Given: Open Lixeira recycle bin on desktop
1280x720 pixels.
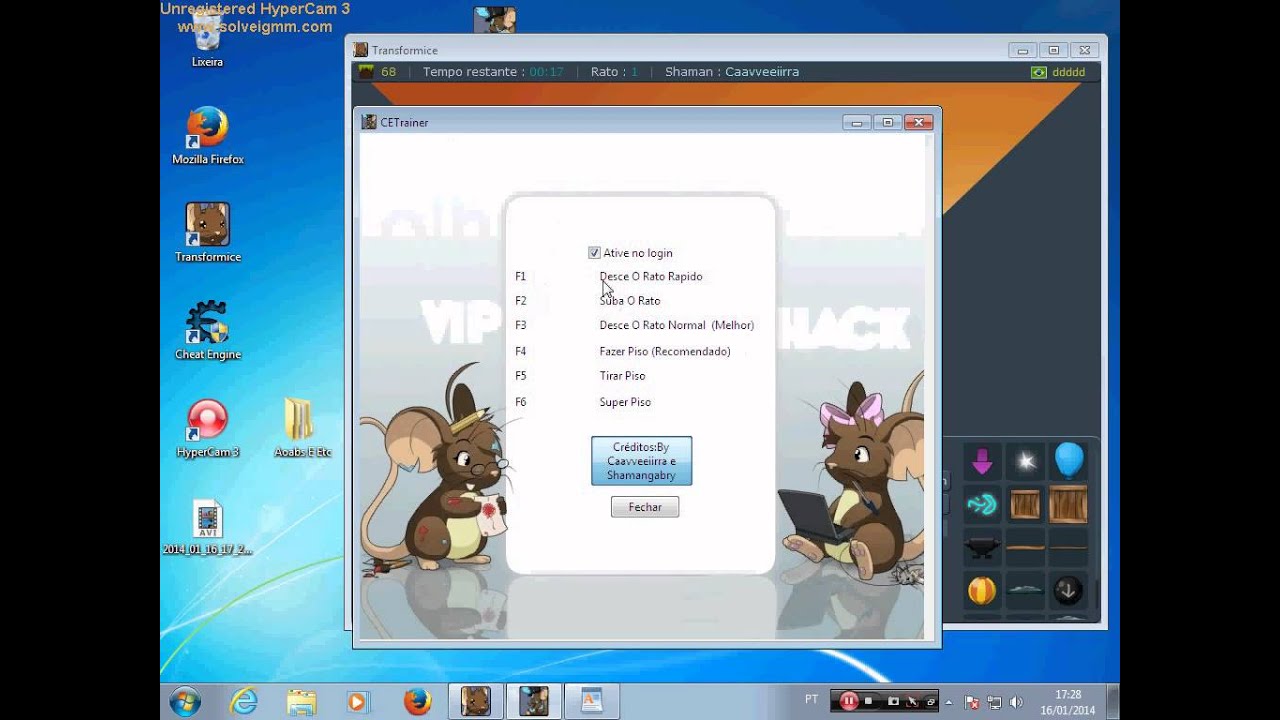Looking at the screenshot, I should 207,40.
